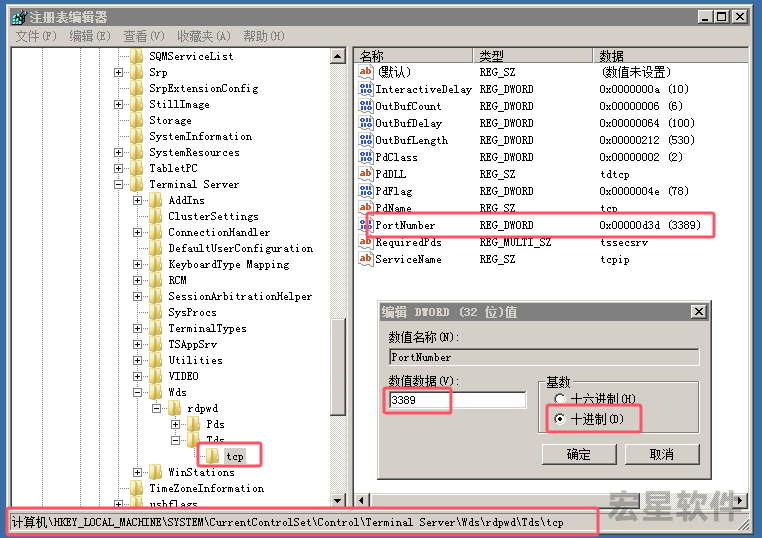Image resolution: width=762 pixels, height=538 pixels.
Task: Click the 数值数据 value input field
Action: pos(457,400)
